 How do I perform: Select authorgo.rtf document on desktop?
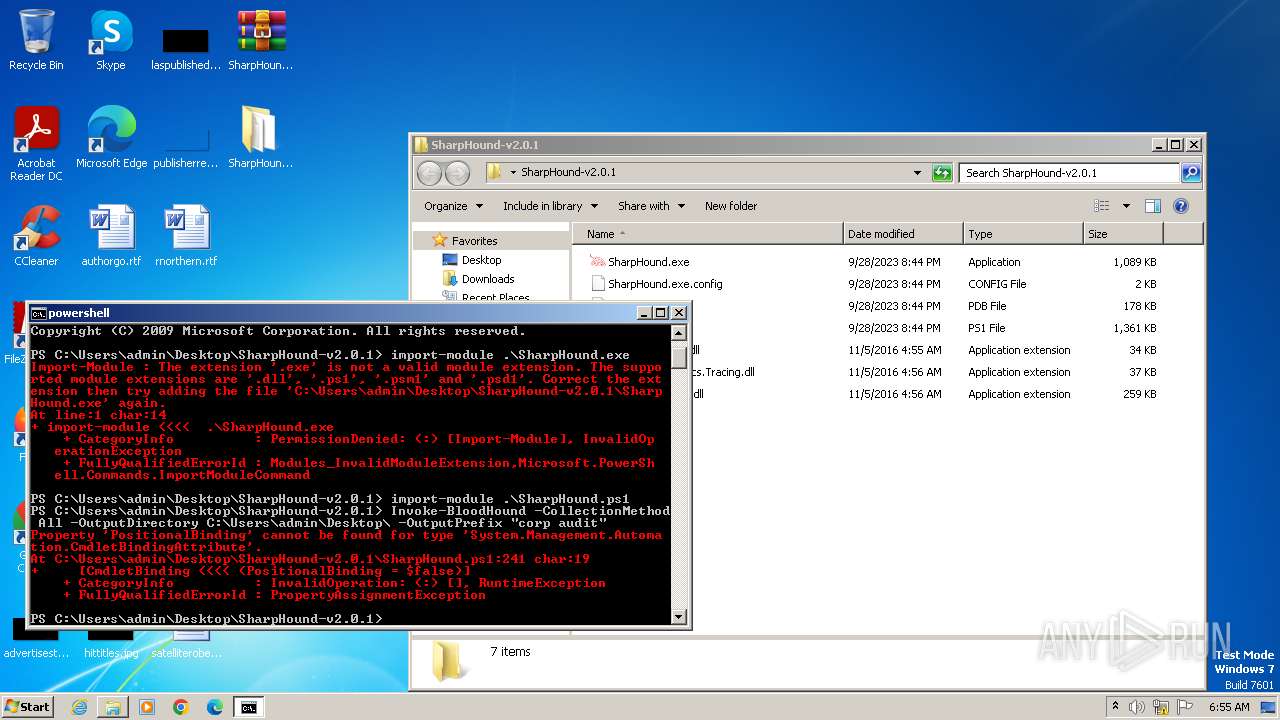(111, 236)
